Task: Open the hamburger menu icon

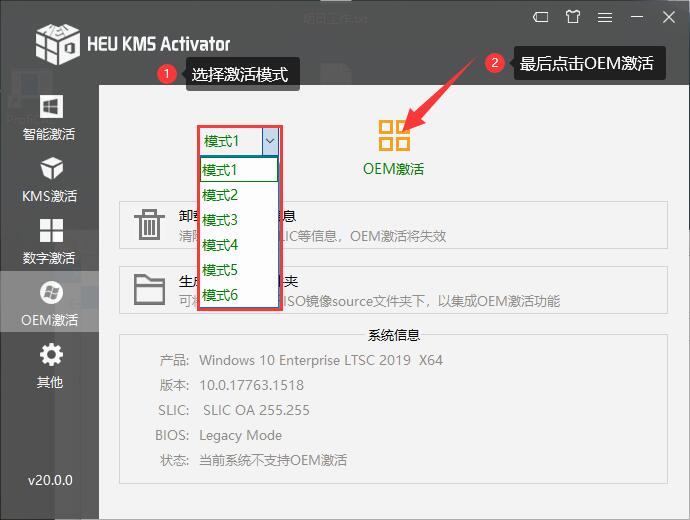Action: (605, 17)
